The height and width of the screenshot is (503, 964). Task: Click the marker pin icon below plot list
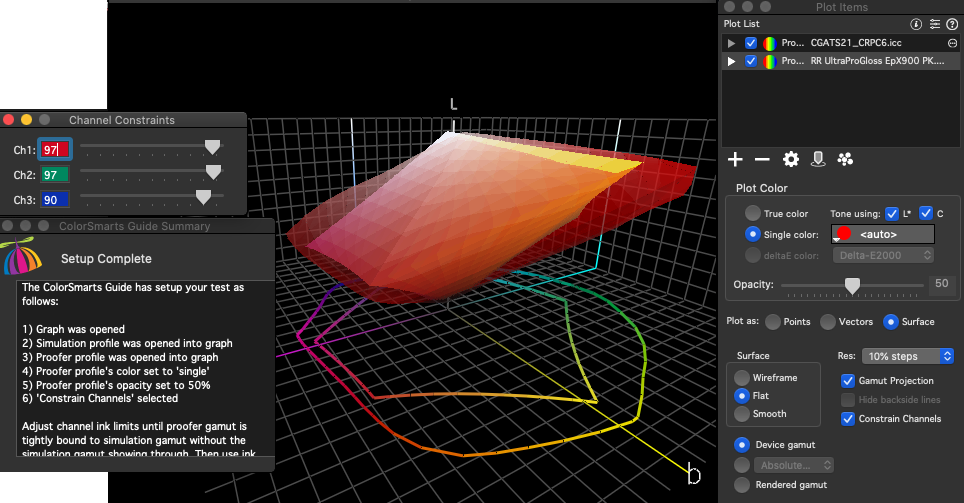point(817,159)
